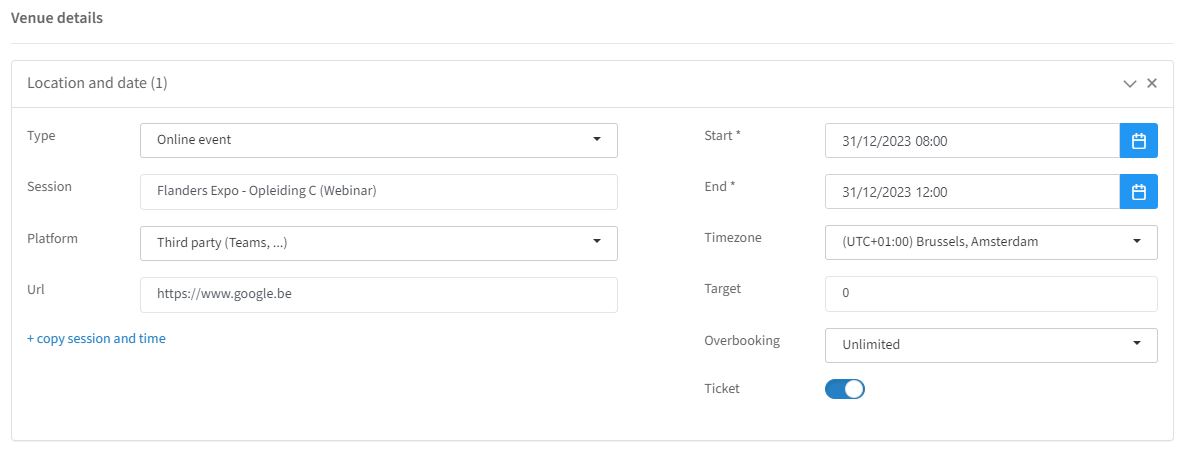Viewport: 1185px width, 450px height.
Task: Collapse the Location and date panel
Action: point(1130,83)
